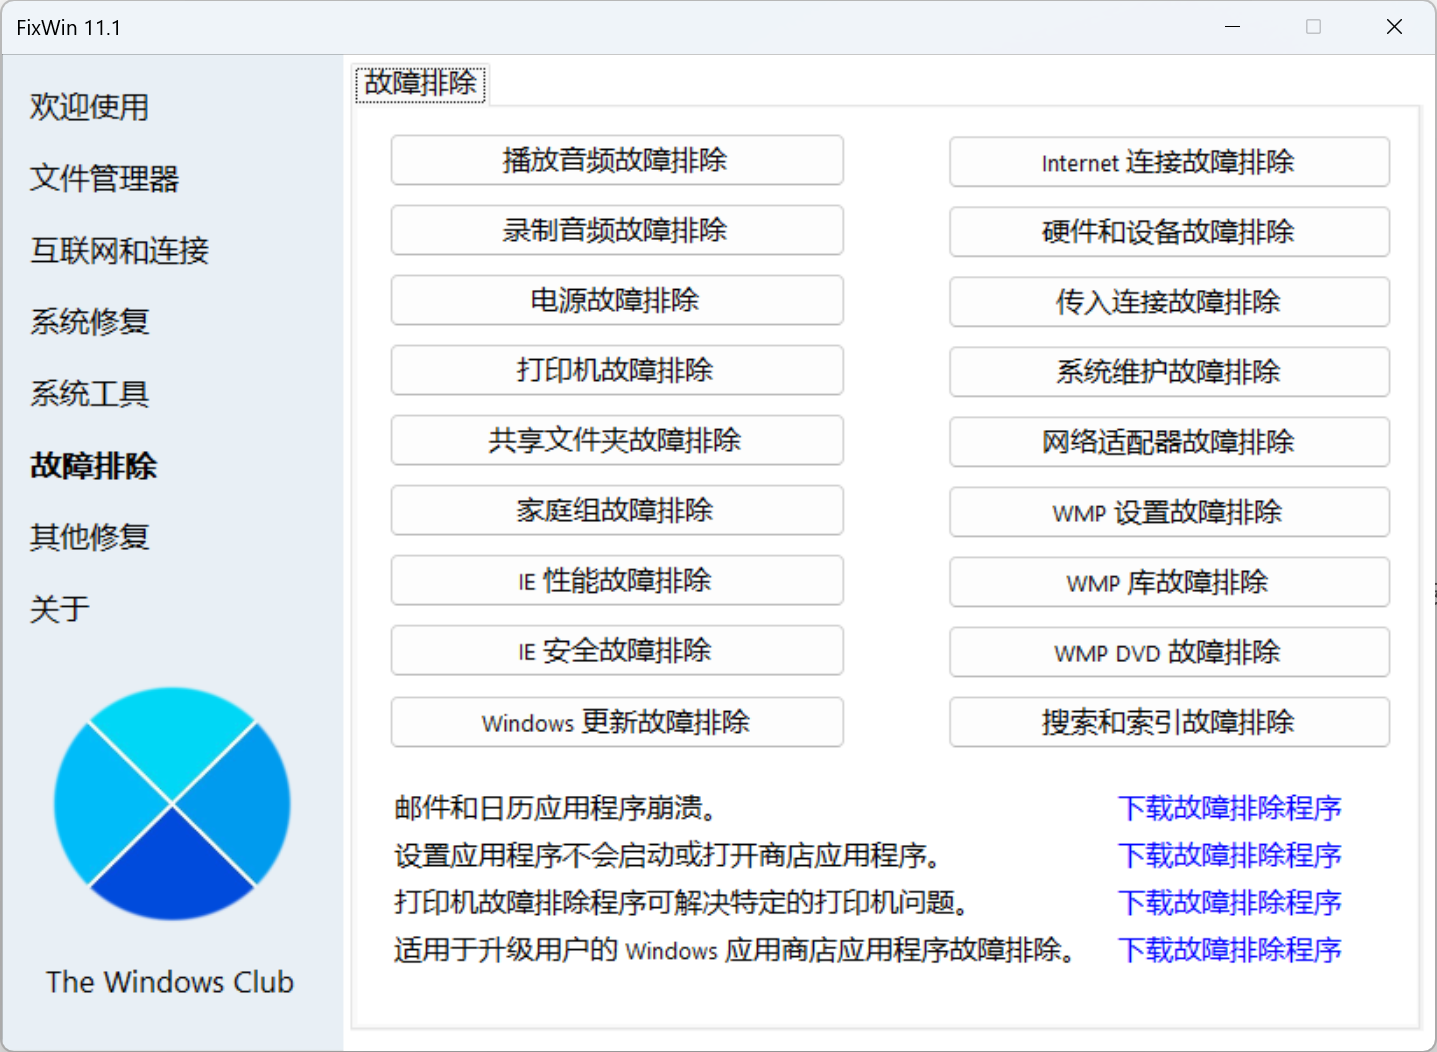This screenshot has height=1052, width=1437.
Task: Open the 系统修复 section
Action: 89,322
